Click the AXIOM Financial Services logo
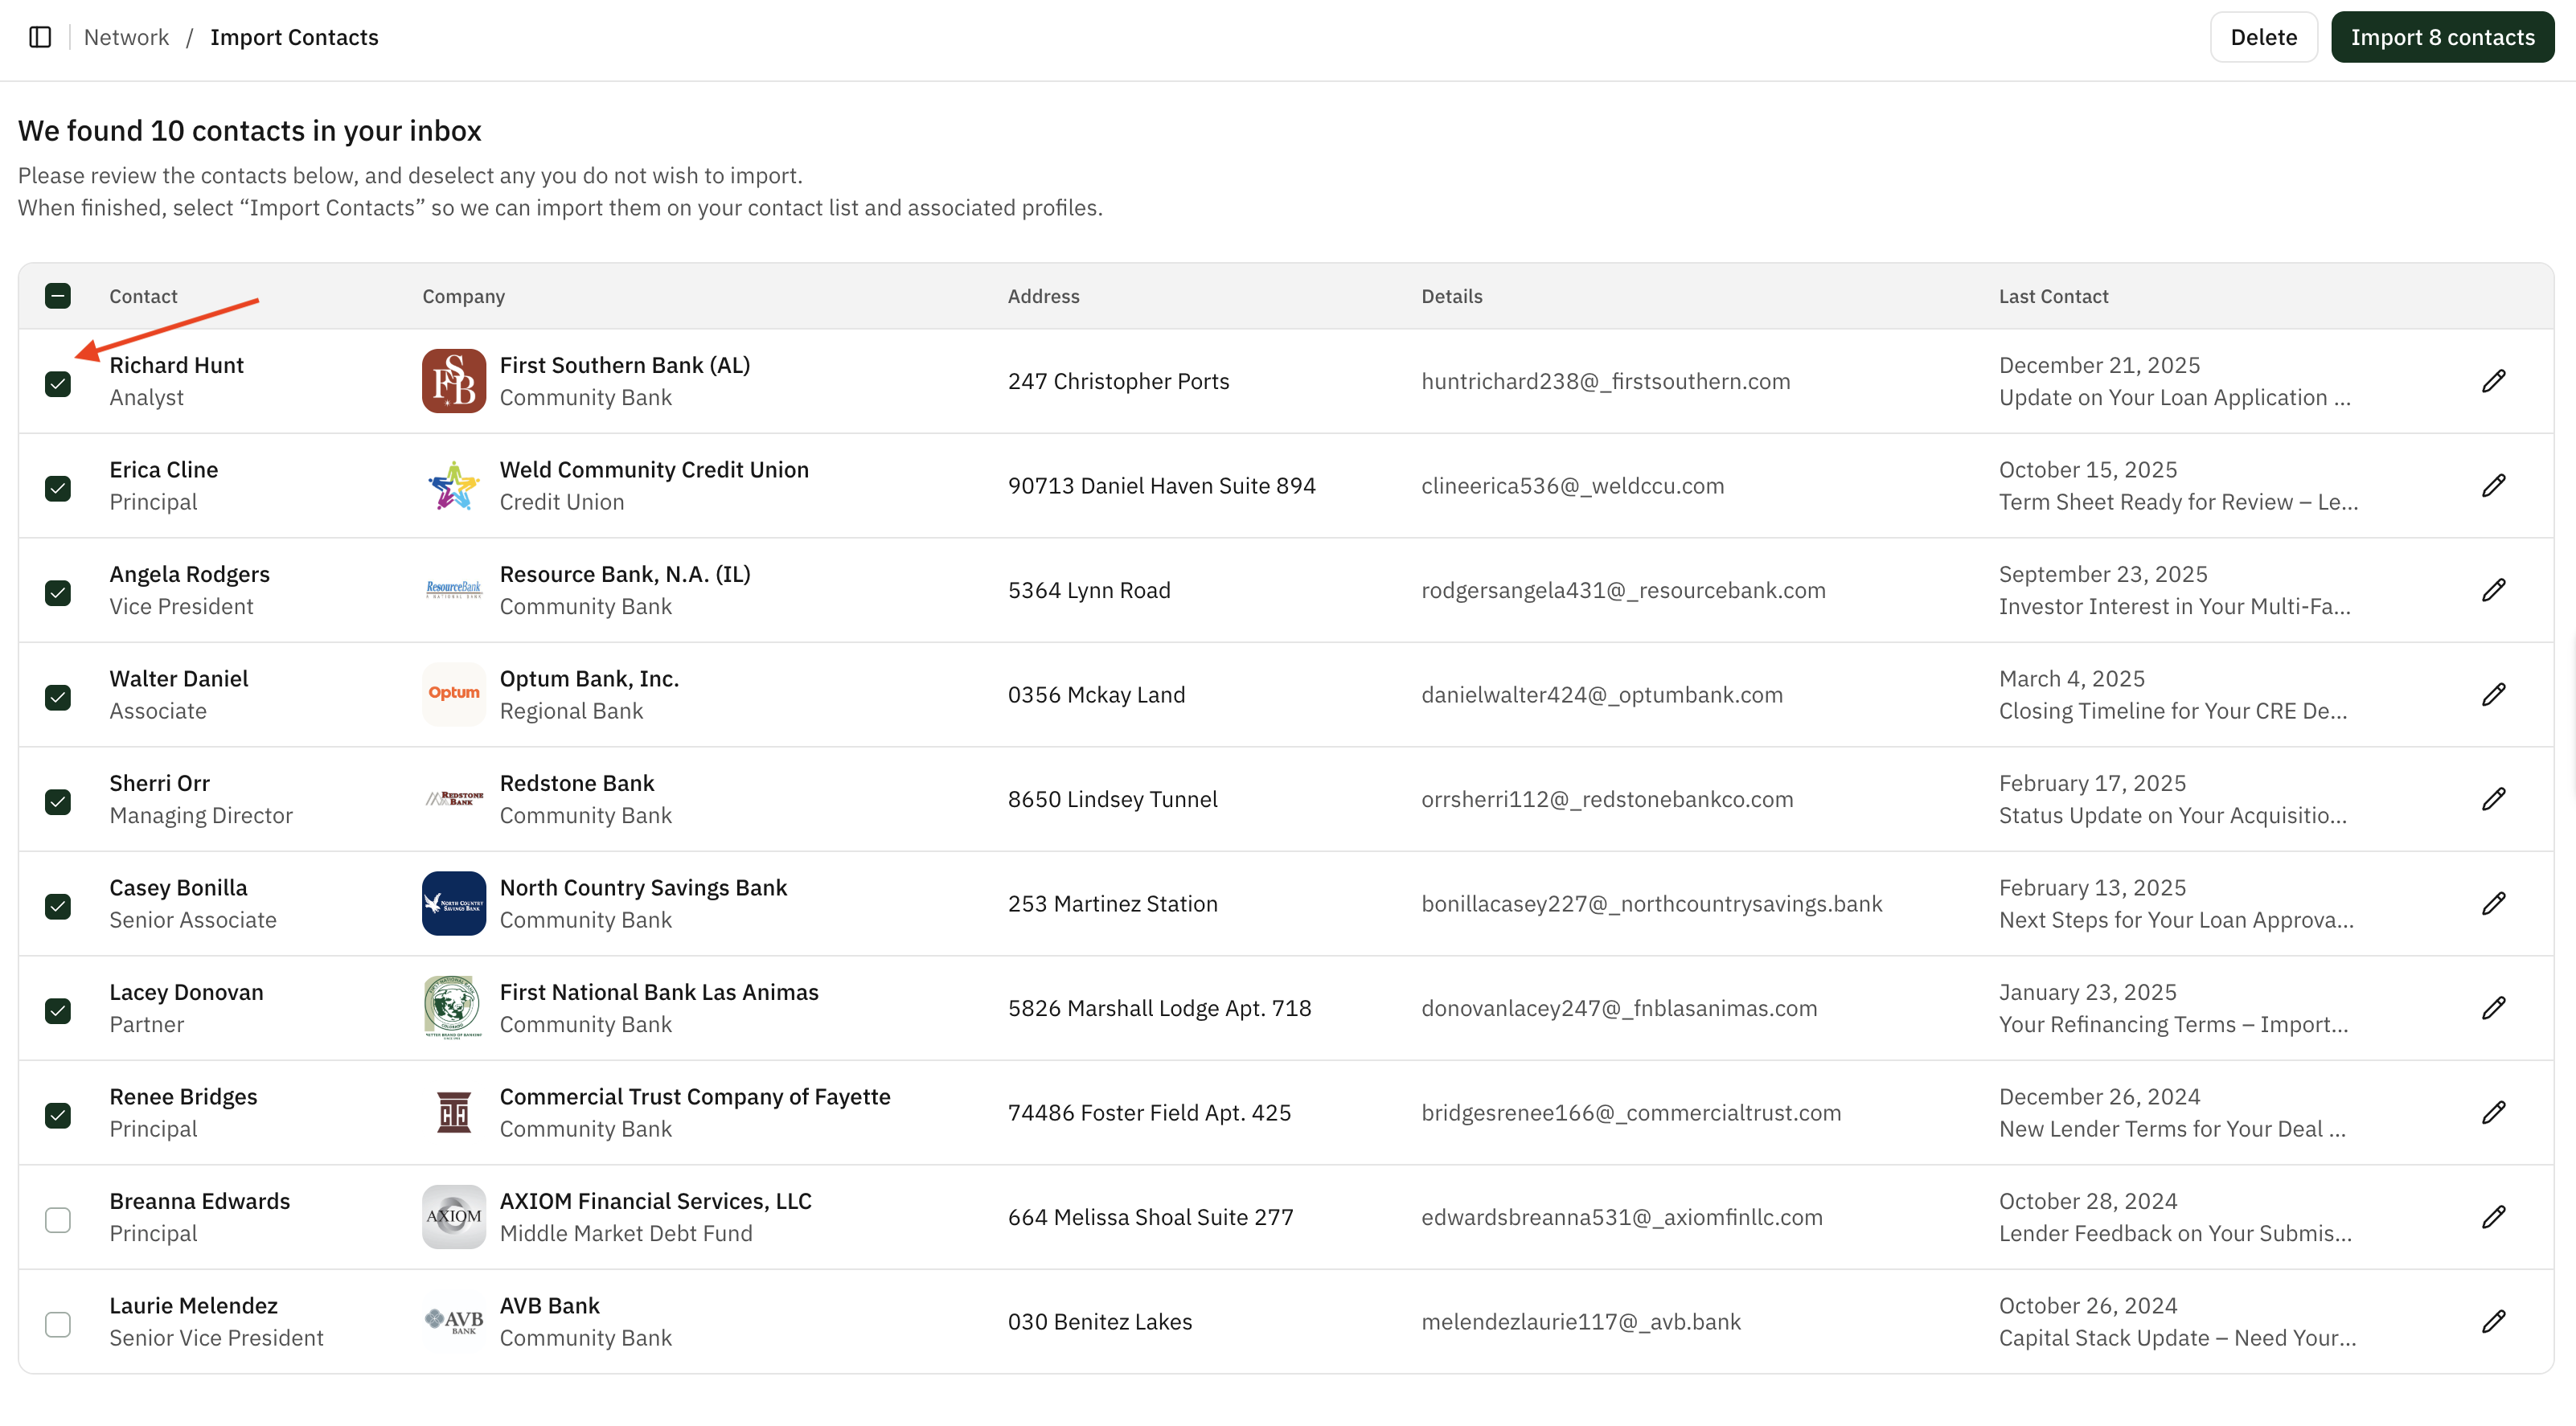 (x=453, y=1217)
